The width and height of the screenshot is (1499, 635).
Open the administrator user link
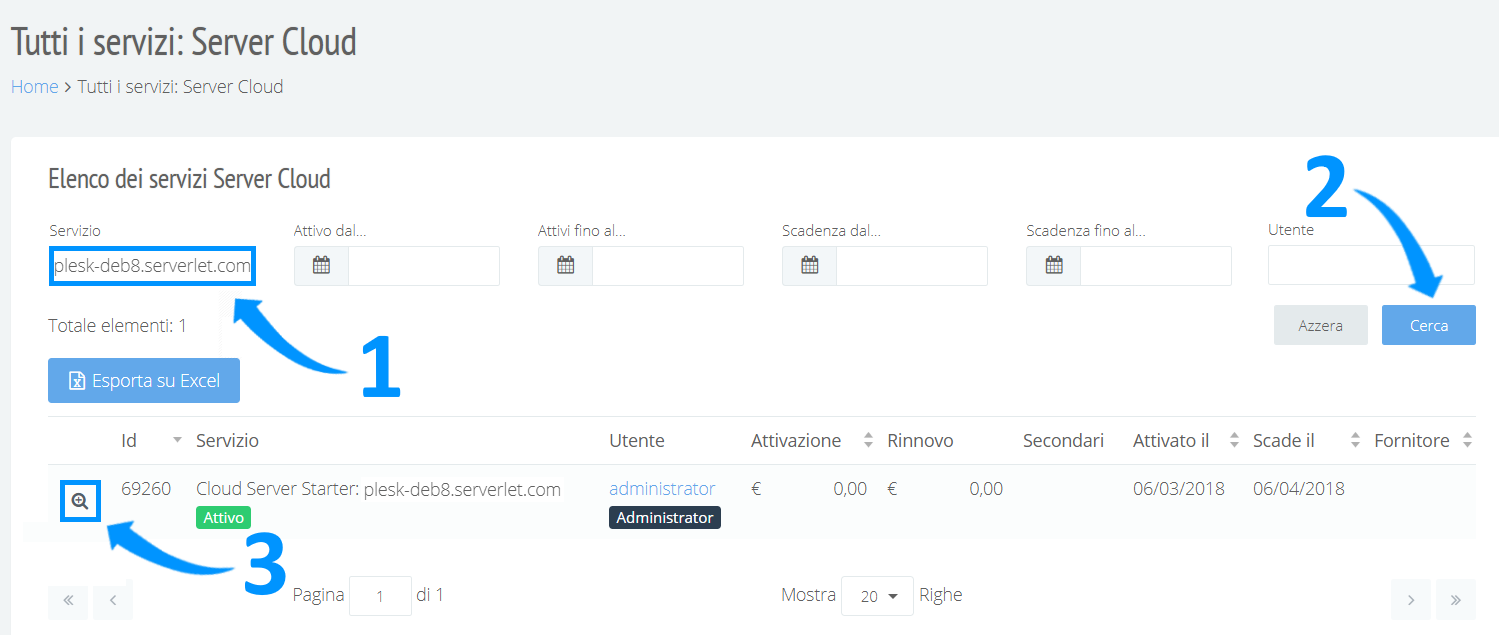[662, 489]
